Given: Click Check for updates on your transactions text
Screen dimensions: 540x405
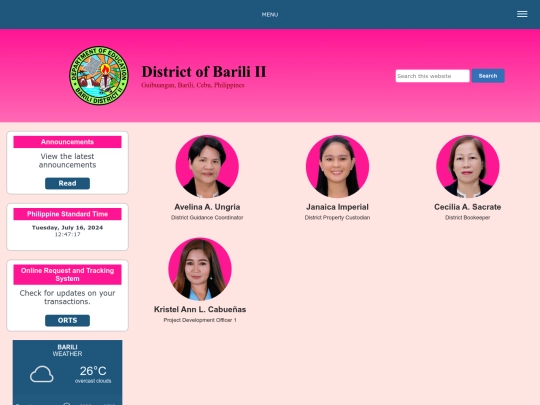Looking at the screenshot, I should (x=68, y=297).
